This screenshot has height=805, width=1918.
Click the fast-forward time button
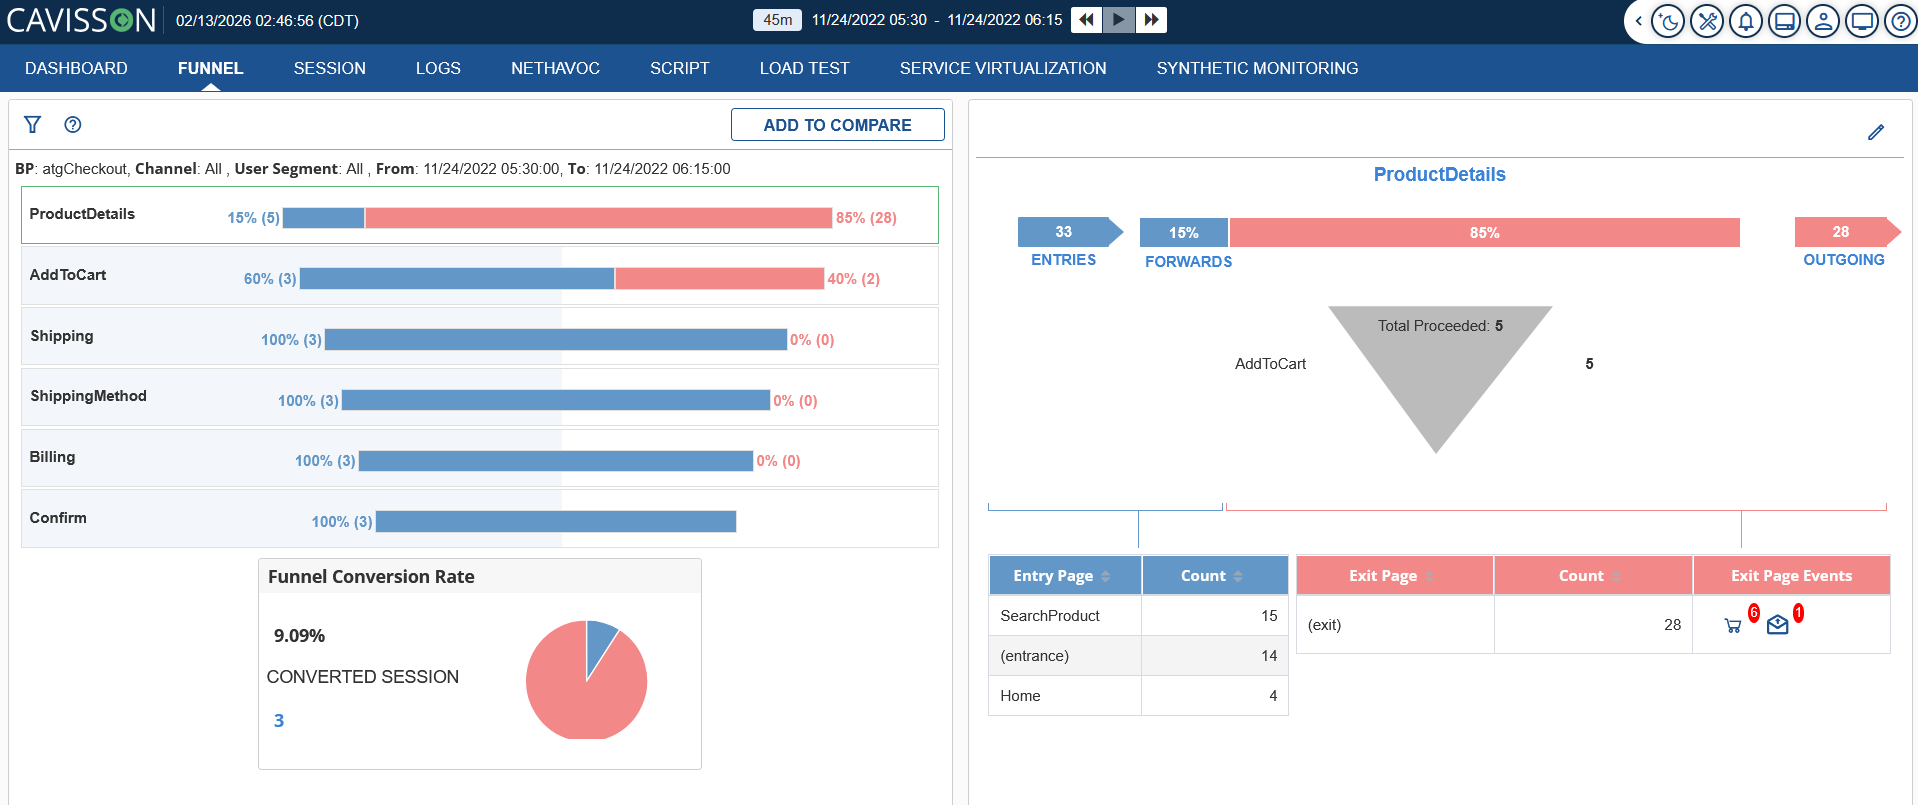point(1152,20)
